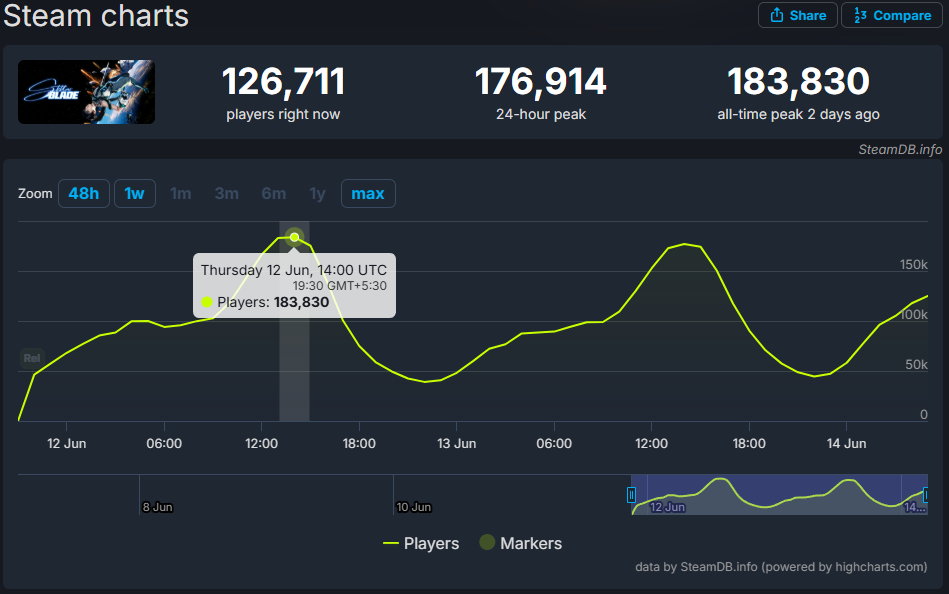Select the 1m zoom option
Viewport: 949px width, 594px height.
tap(180, 194)
